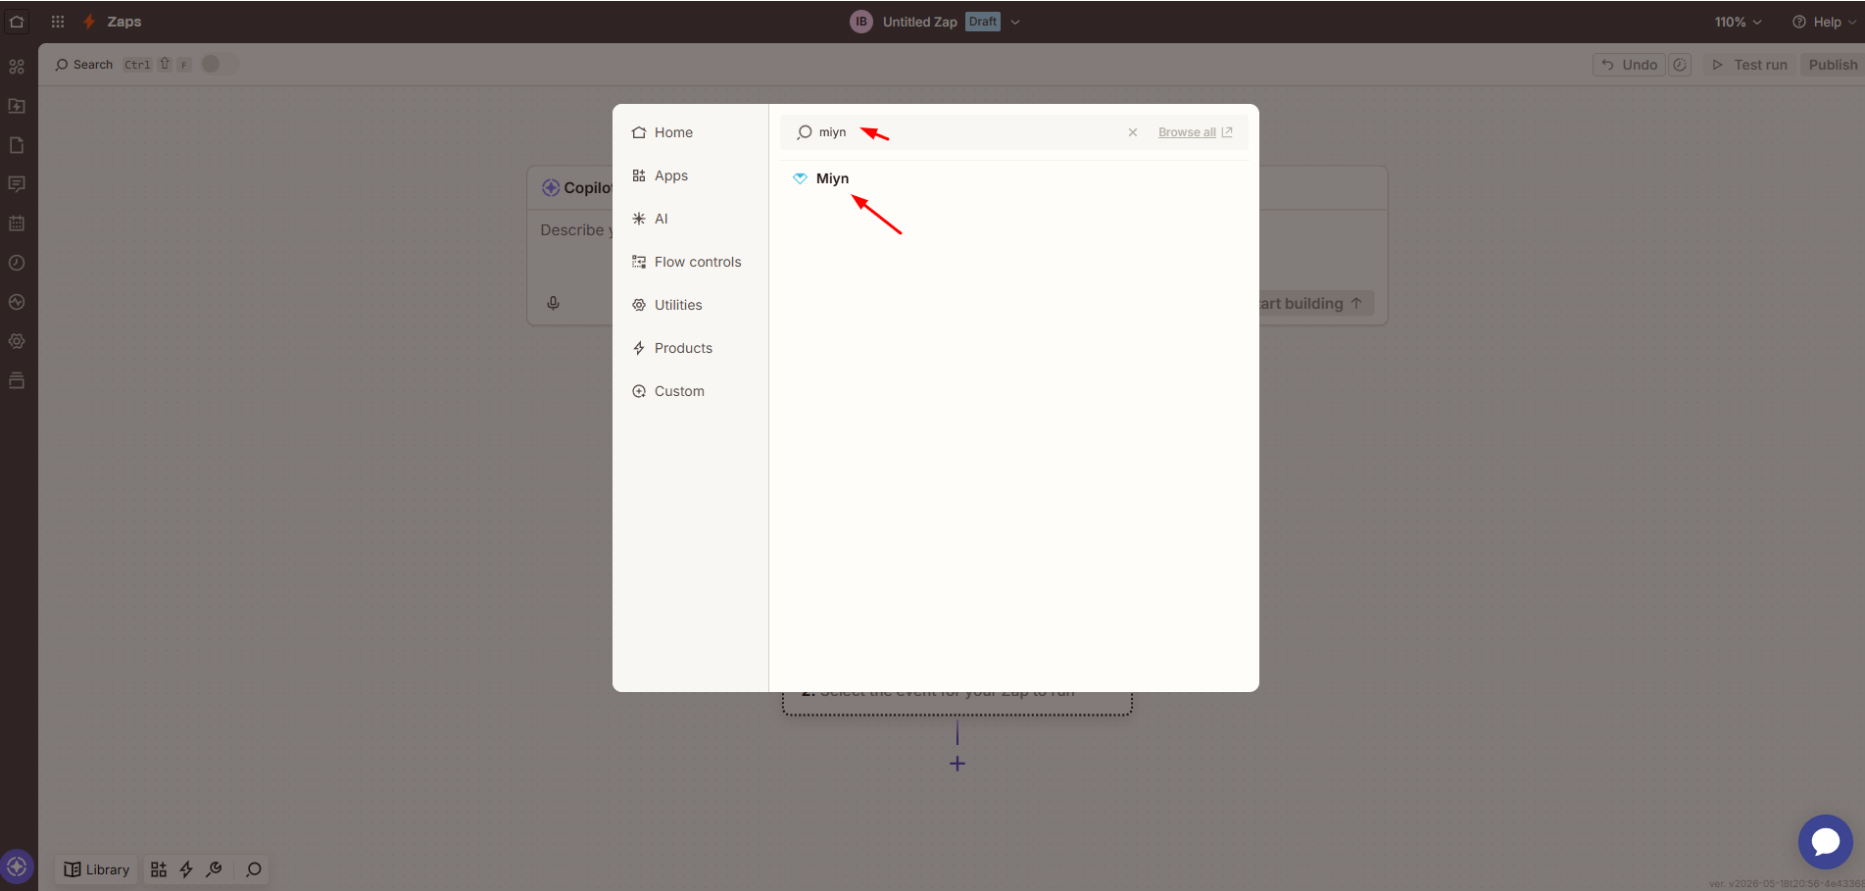Expand the chevron next to Untitled Zap Draft
Image resolution: width=1865 pixels, height=891 pixels.
point(1015,22)
